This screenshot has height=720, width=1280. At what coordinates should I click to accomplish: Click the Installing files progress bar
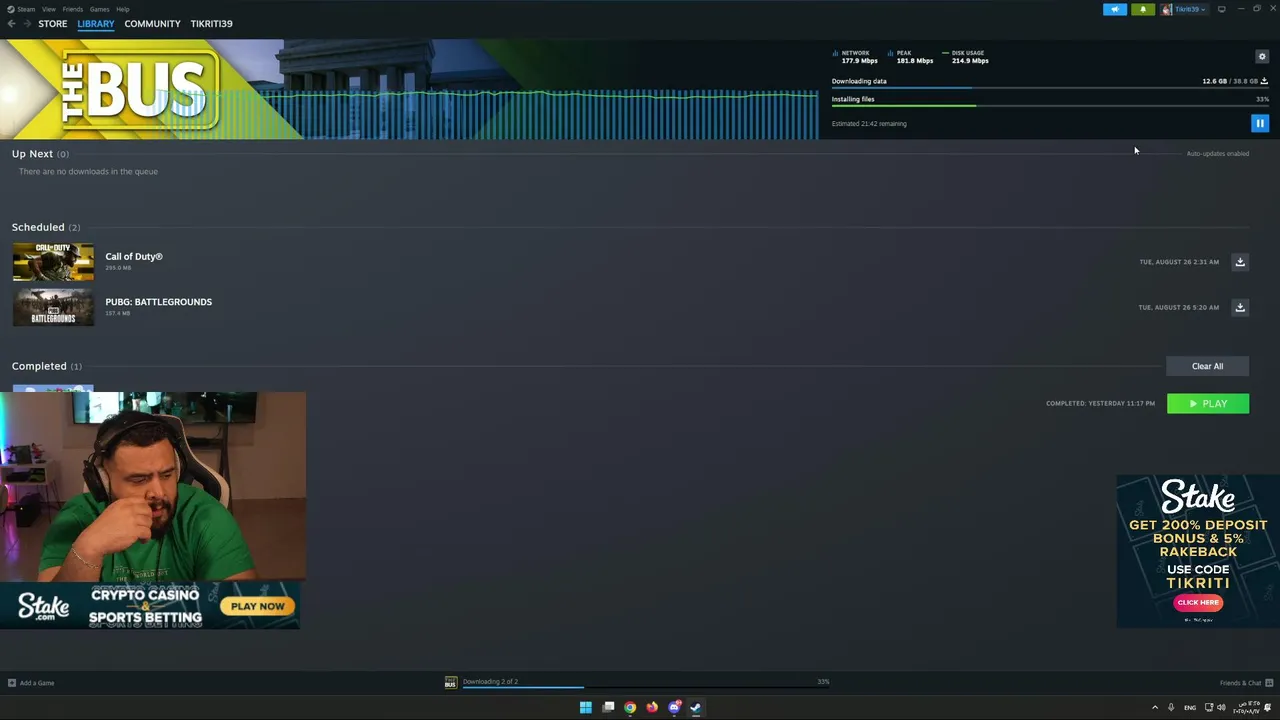[1050, 106]
